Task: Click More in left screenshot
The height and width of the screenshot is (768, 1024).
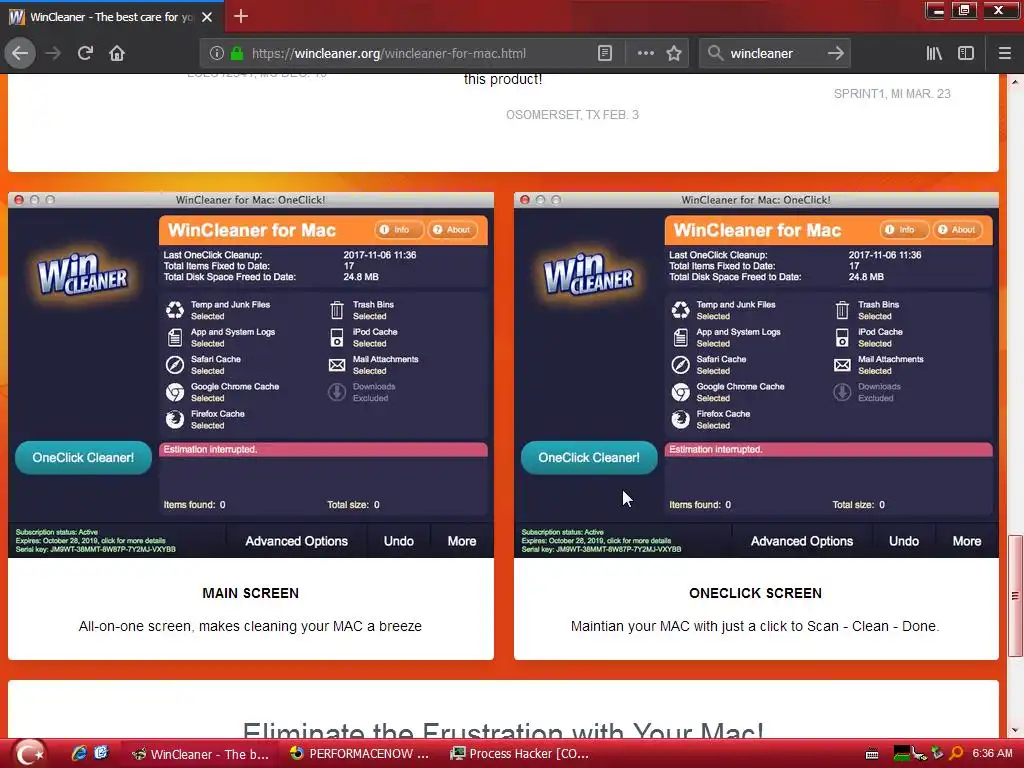Action: 462,541
